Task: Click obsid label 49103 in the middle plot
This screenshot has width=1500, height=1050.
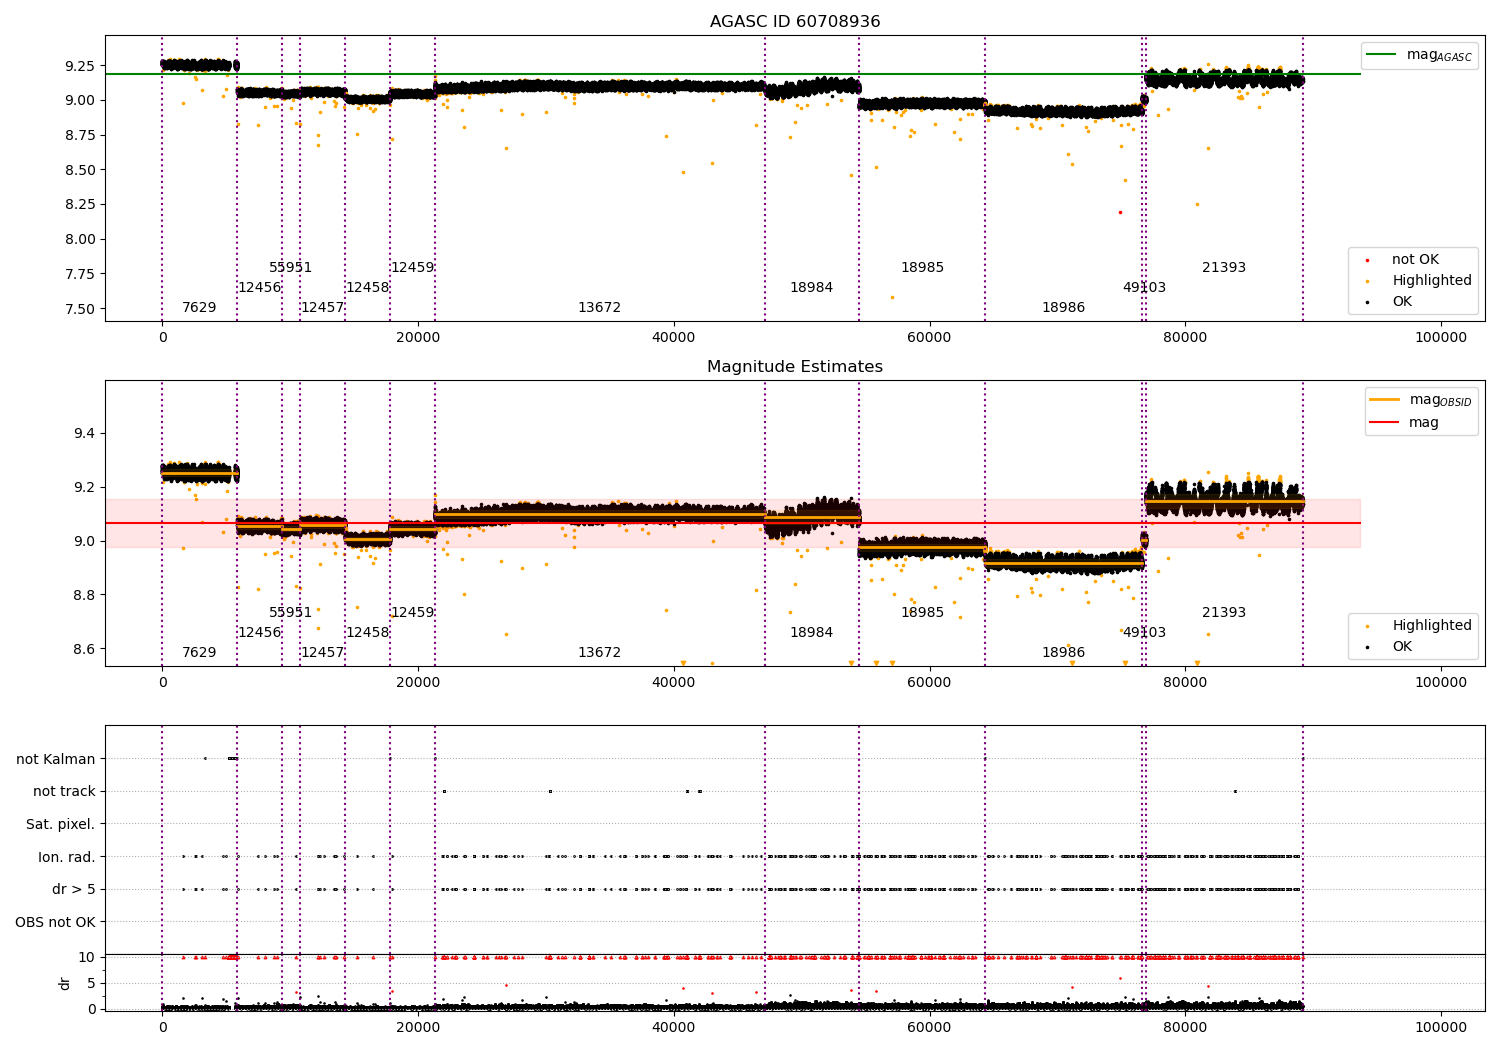Action: pos(1144,633)
